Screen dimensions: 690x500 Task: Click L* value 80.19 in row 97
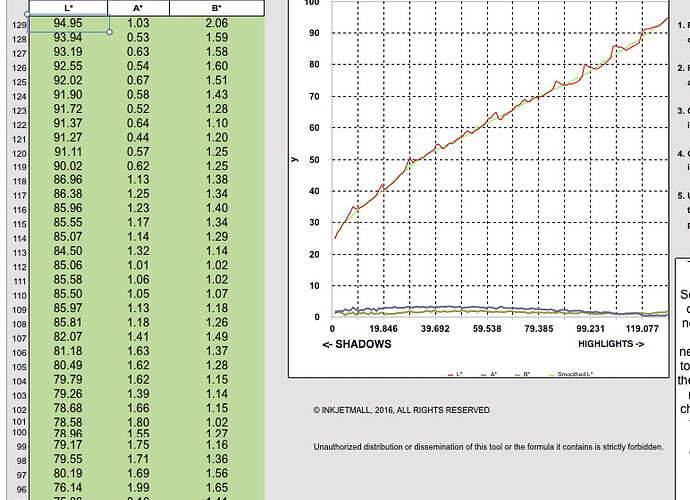tap(68, 473)
